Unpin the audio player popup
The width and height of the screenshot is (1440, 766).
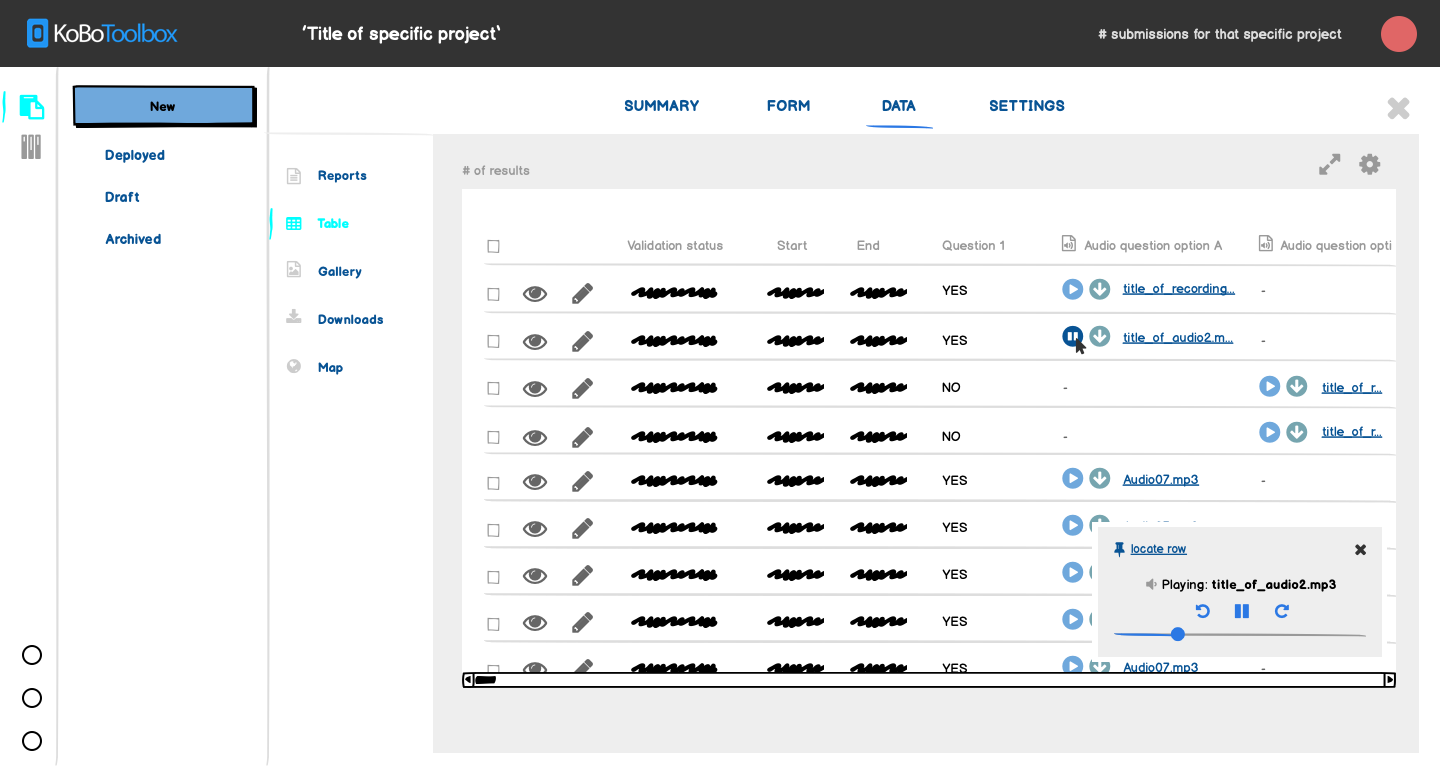tap(1121, 548)
